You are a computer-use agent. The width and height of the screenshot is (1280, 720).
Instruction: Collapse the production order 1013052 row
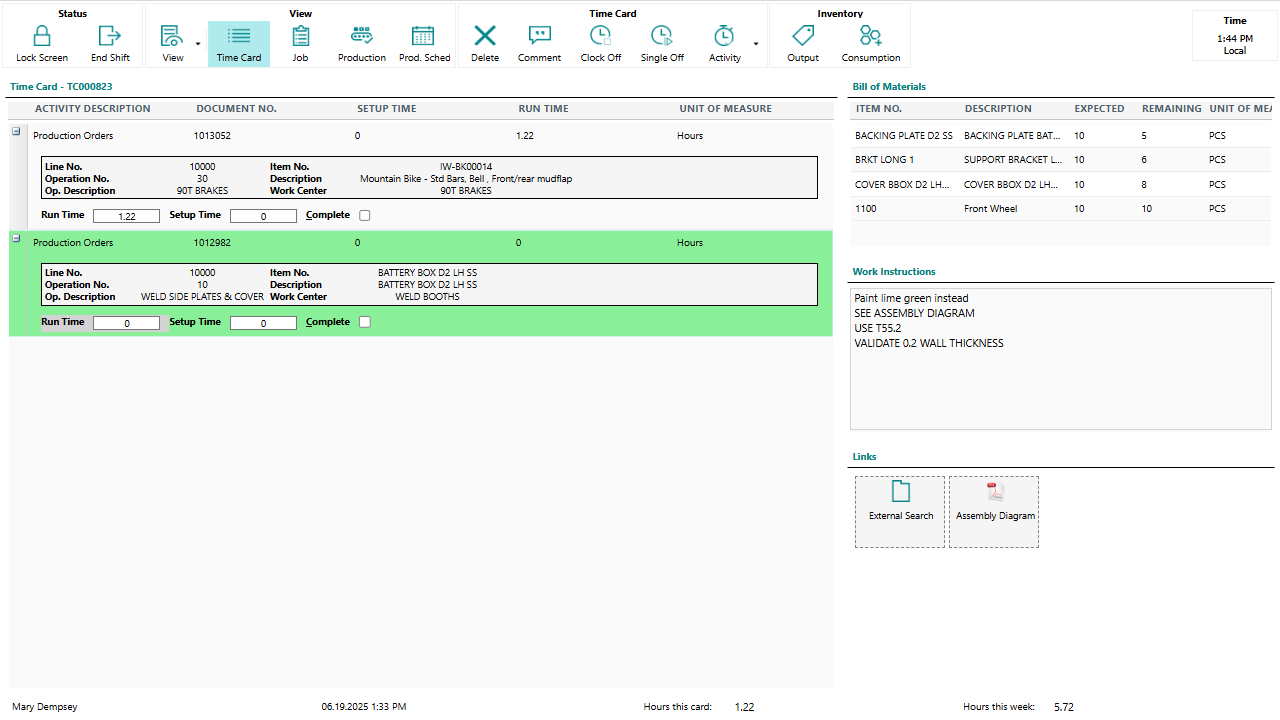click(16, 131)
